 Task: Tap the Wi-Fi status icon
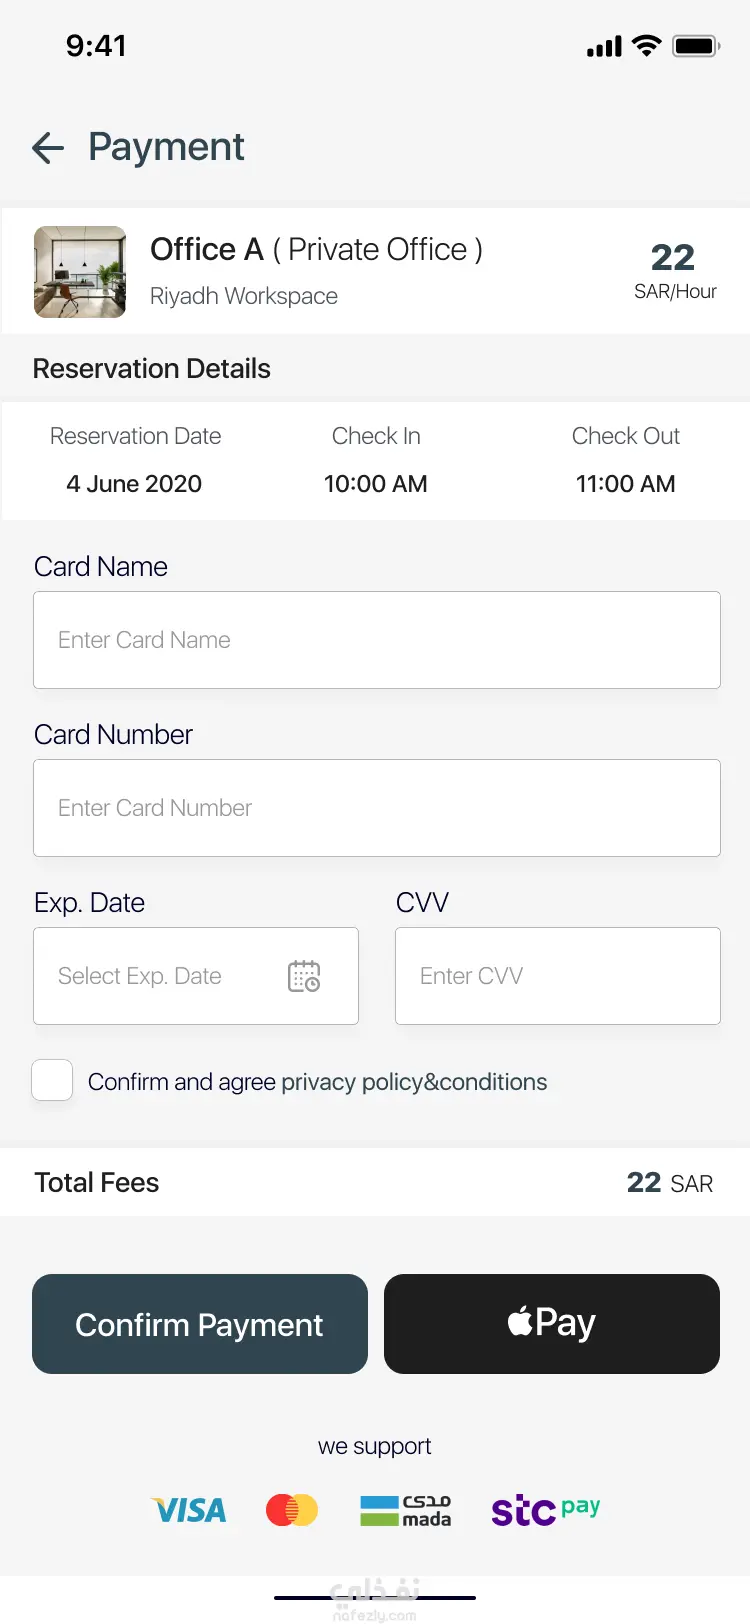647,46
